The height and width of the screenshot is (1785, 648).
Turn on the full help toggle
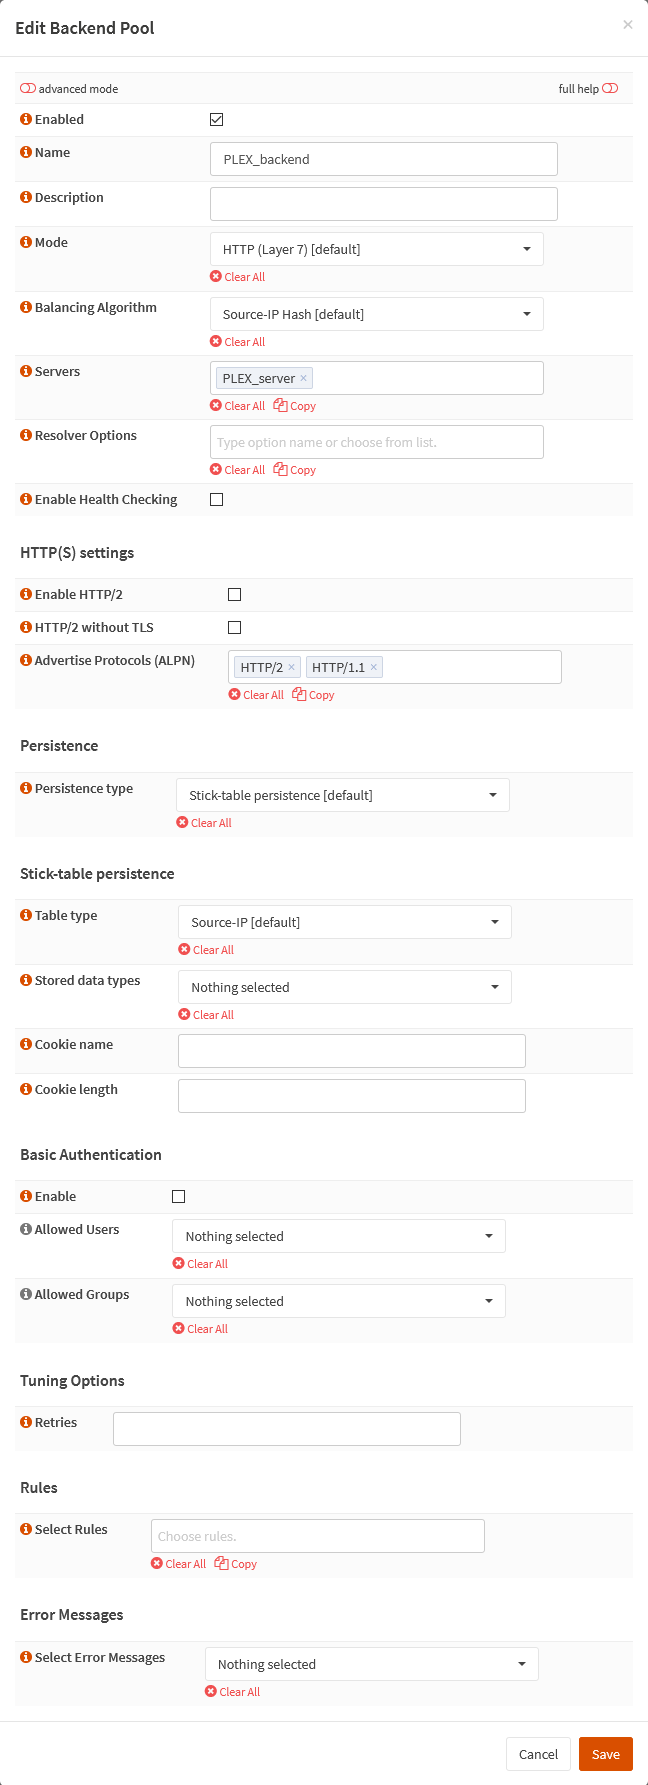[x=610, y=89]
